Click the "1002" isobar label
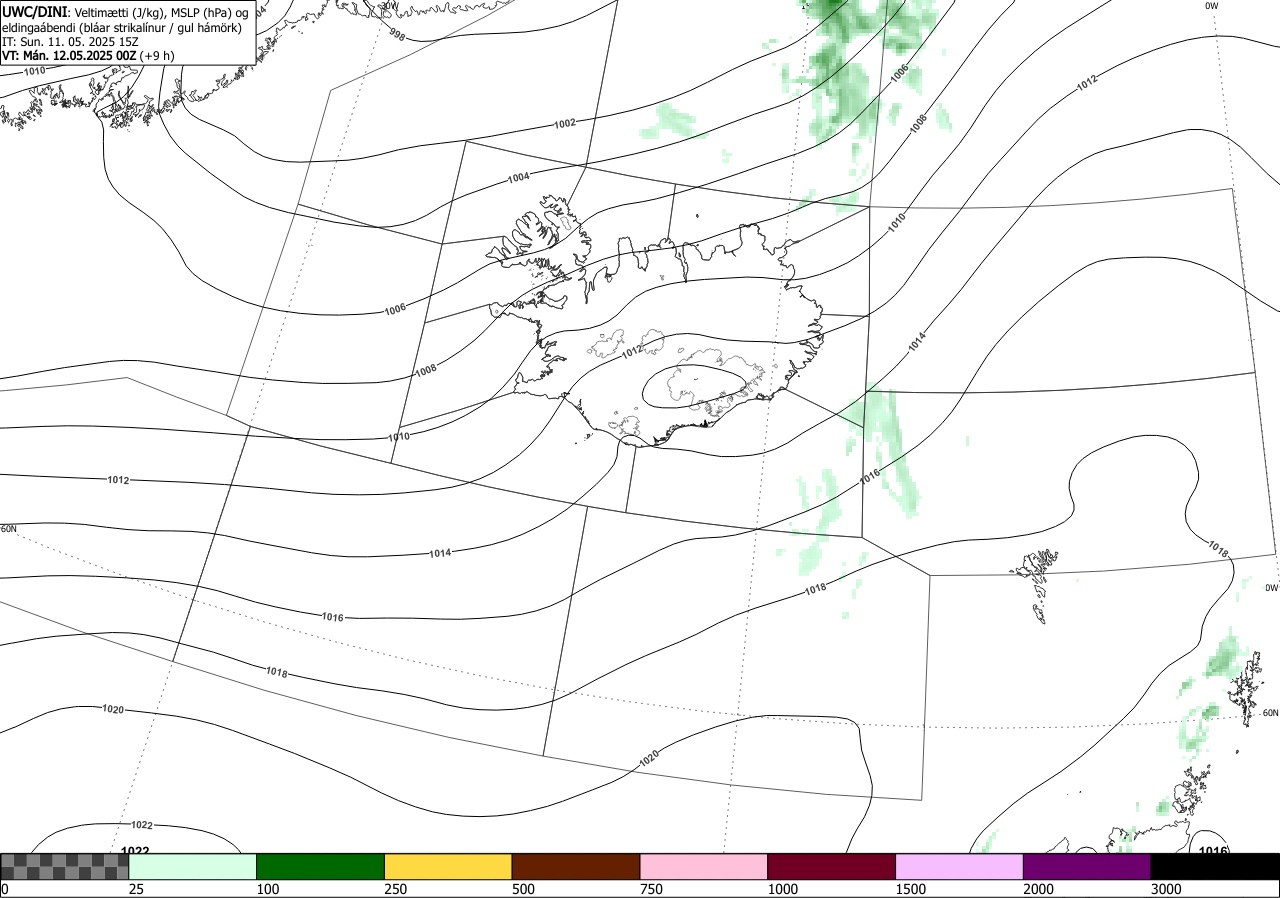Screen dimensions: 1280x898 [565, 123]
